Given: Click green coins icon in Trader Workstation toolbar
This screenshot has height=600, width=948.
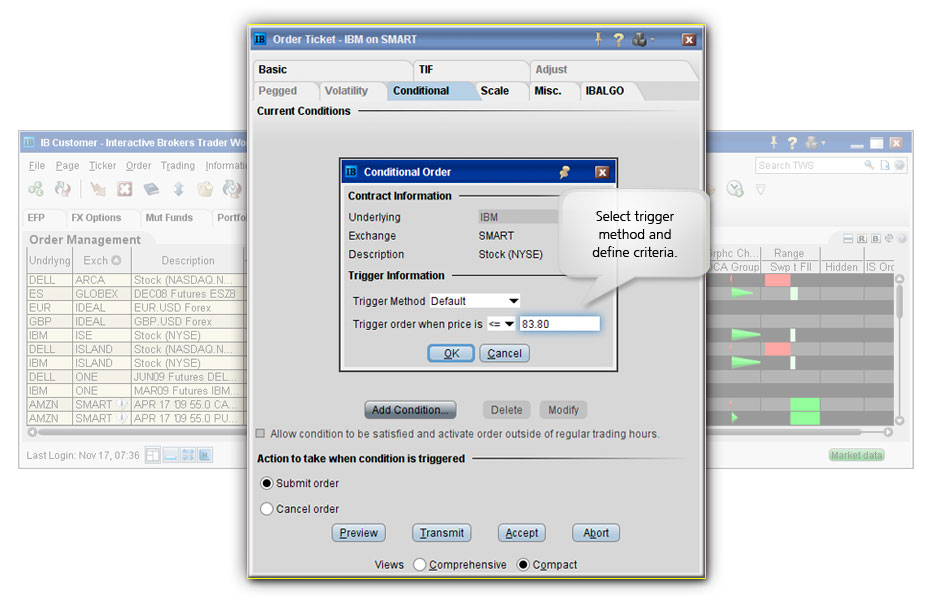Looking at the screenshot, I should coord(36,189).
